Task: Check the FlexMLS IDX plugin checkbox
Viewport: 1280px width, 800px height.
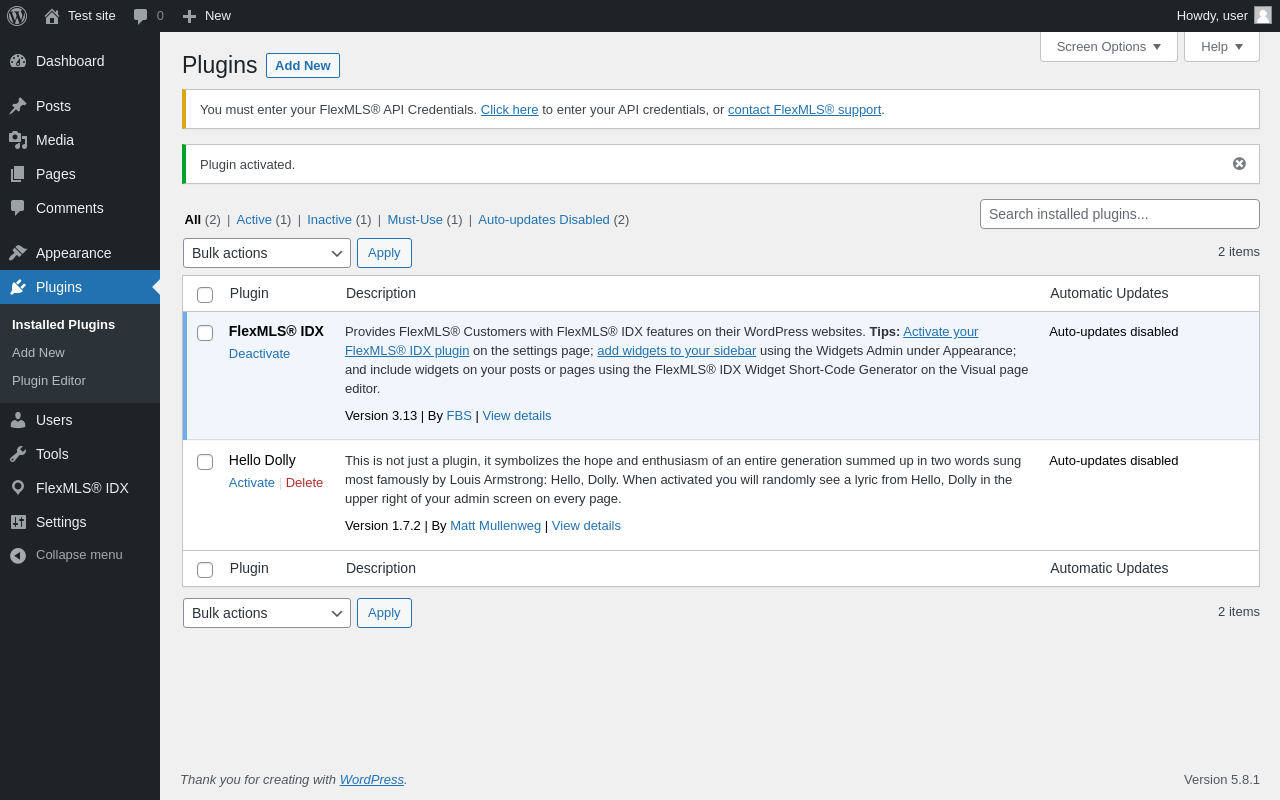Action: coord(205,333)
